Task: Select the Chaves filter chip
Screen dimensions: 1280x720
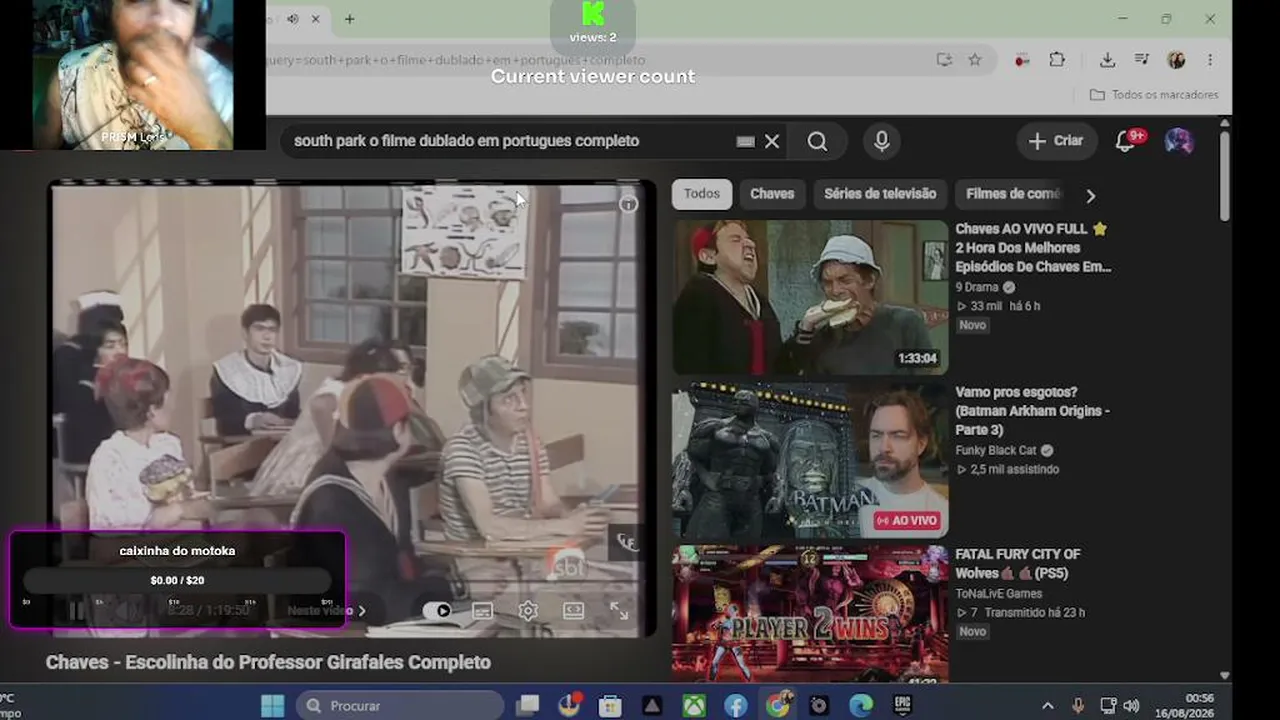Action: pos(772,194)
